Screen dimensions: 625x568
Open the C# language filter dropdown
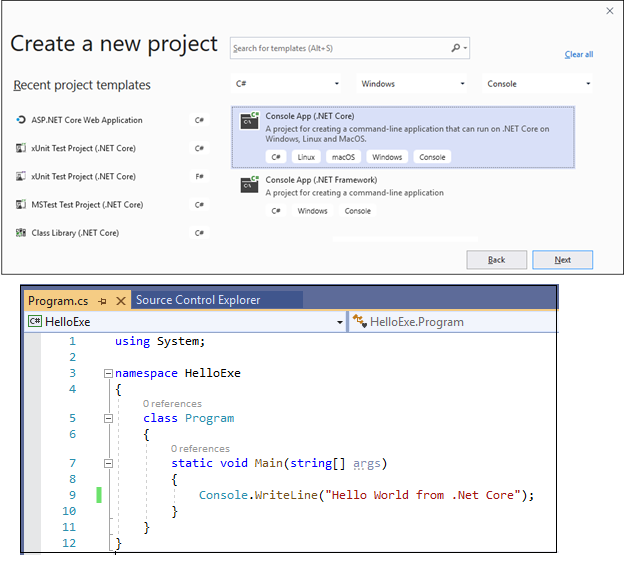click(x=285, y=84)
